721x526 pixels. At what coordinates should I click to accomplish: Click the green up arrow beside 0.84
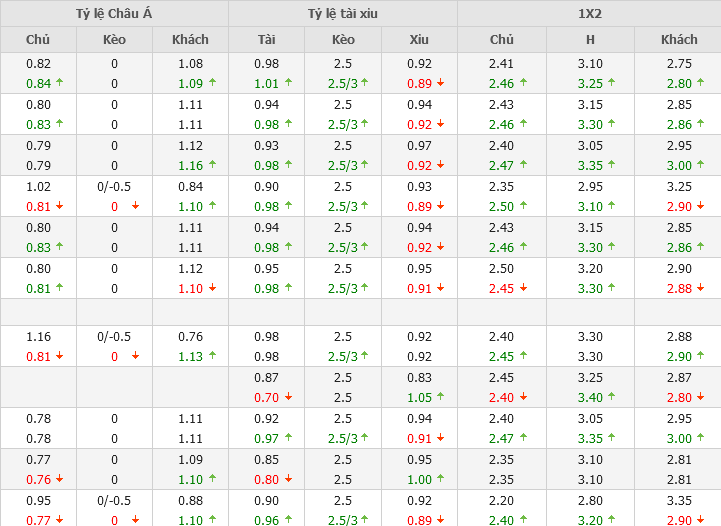pyautogui.click(x=60, y=83)
